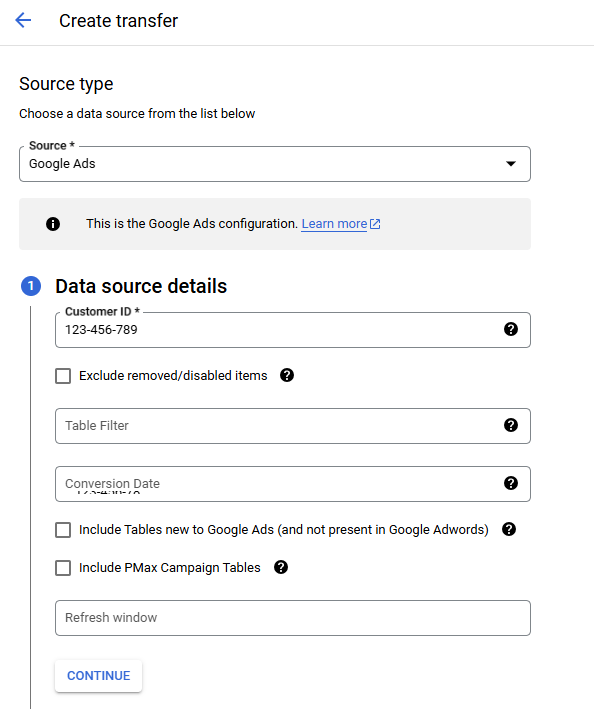The image size is (594, 709).
Task: Open the Source dropdown showing Google Ads
Action: (x=275, y=164)
